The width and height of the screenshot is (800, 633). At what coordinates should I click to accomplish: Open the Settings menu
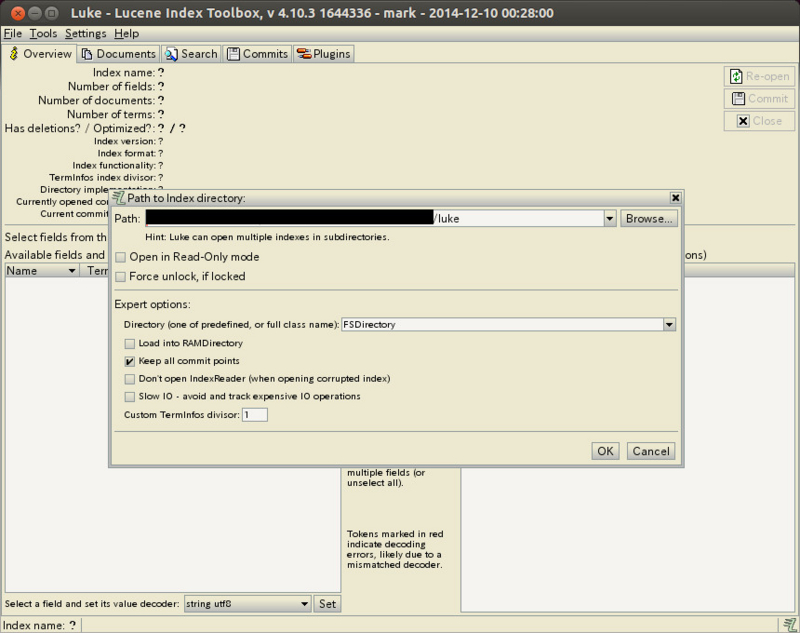(85, 34)
